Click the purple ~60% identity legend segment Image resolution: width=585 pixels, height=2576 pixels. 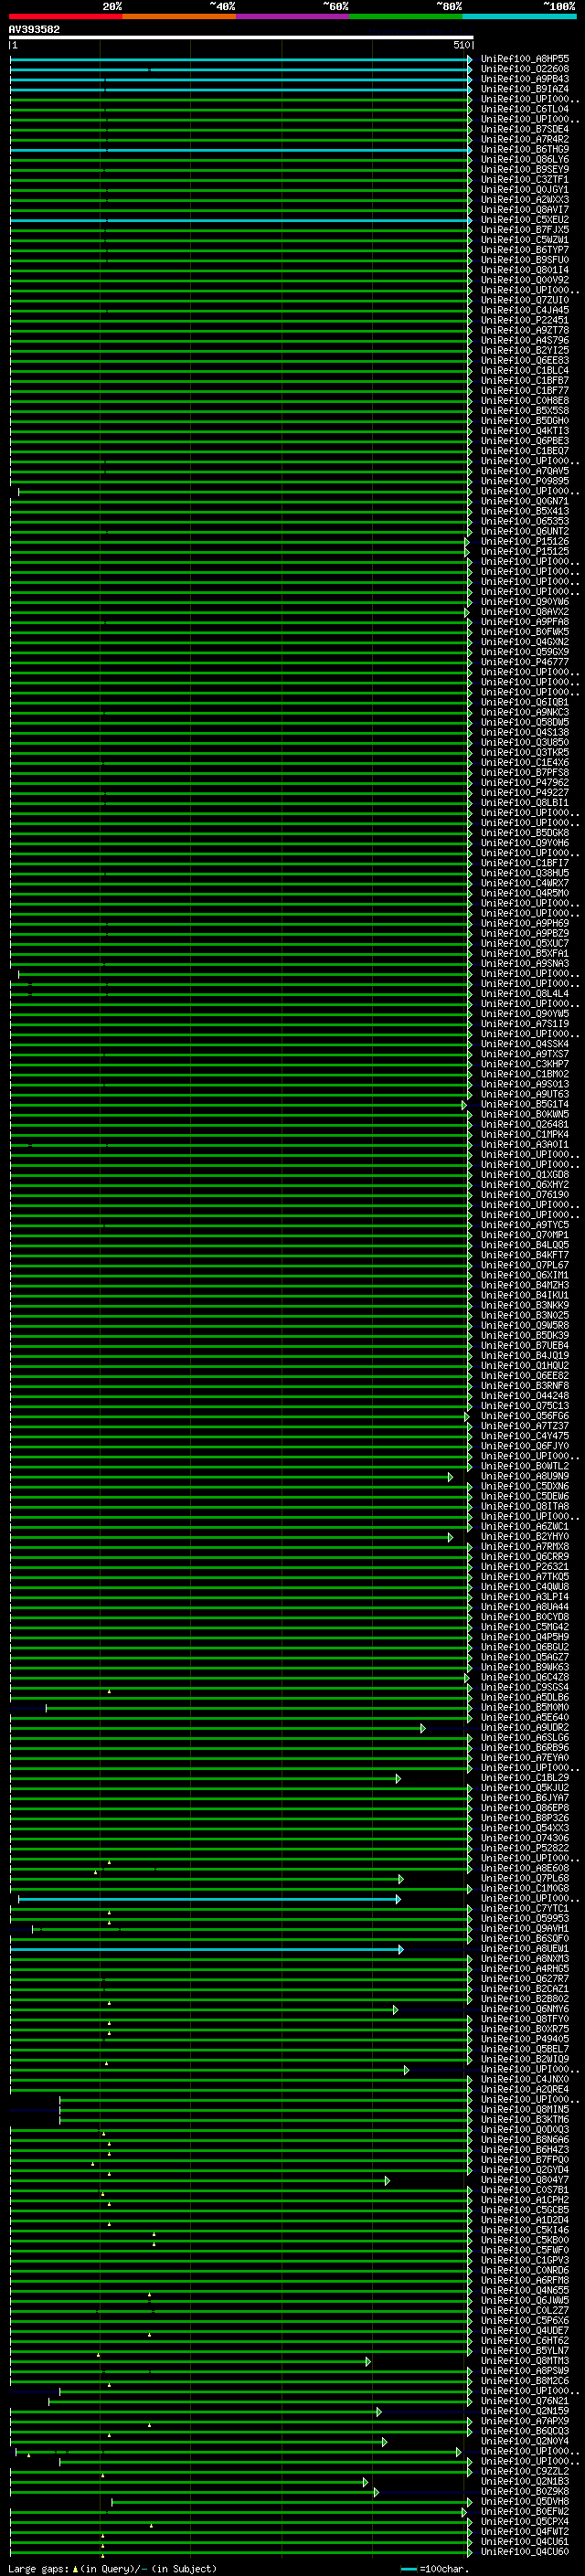click(x=293, y=17)
